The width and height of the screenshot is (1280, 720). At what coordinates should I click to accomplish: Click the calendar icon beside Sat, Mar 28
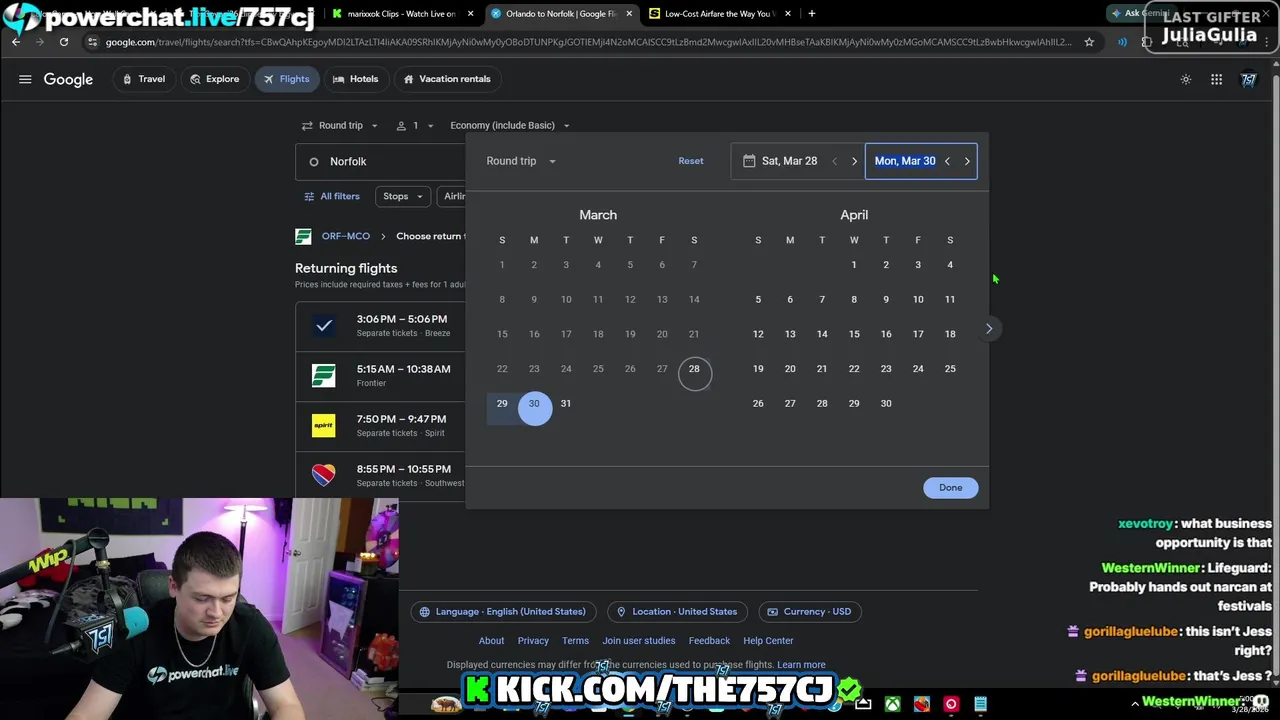[x=749, y=161]
